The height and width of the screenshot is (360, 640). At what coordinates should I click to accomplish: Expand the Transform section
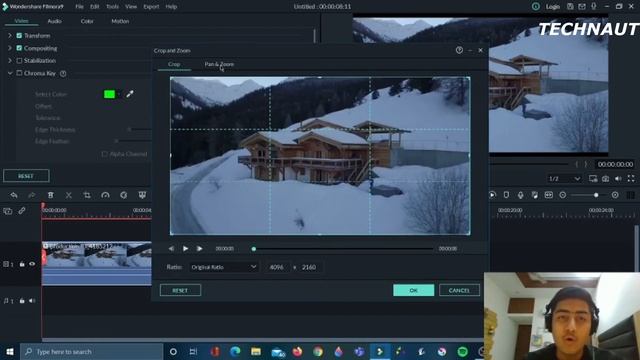pyautogui.click(x=10, y=36)
